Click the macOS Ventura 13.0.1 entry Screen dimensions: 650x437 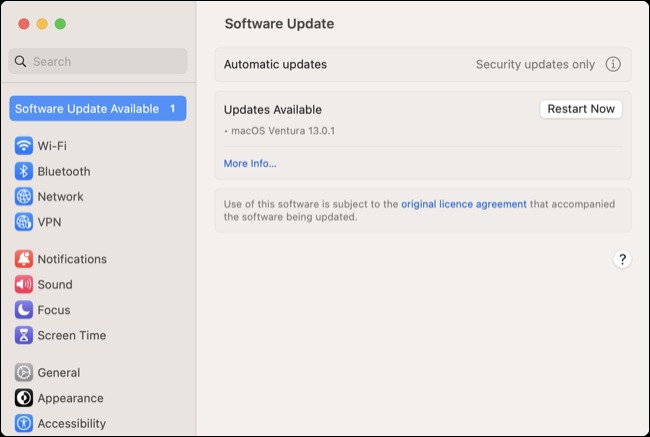click(283, 131)
